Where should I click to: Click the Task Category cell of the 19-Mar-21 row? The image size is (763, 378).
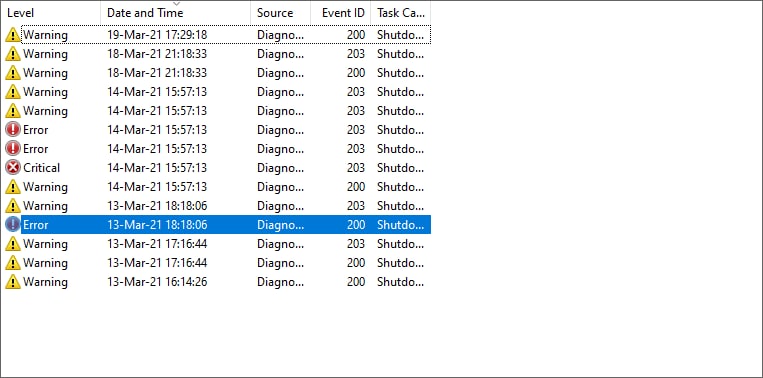tap(400, 35)
